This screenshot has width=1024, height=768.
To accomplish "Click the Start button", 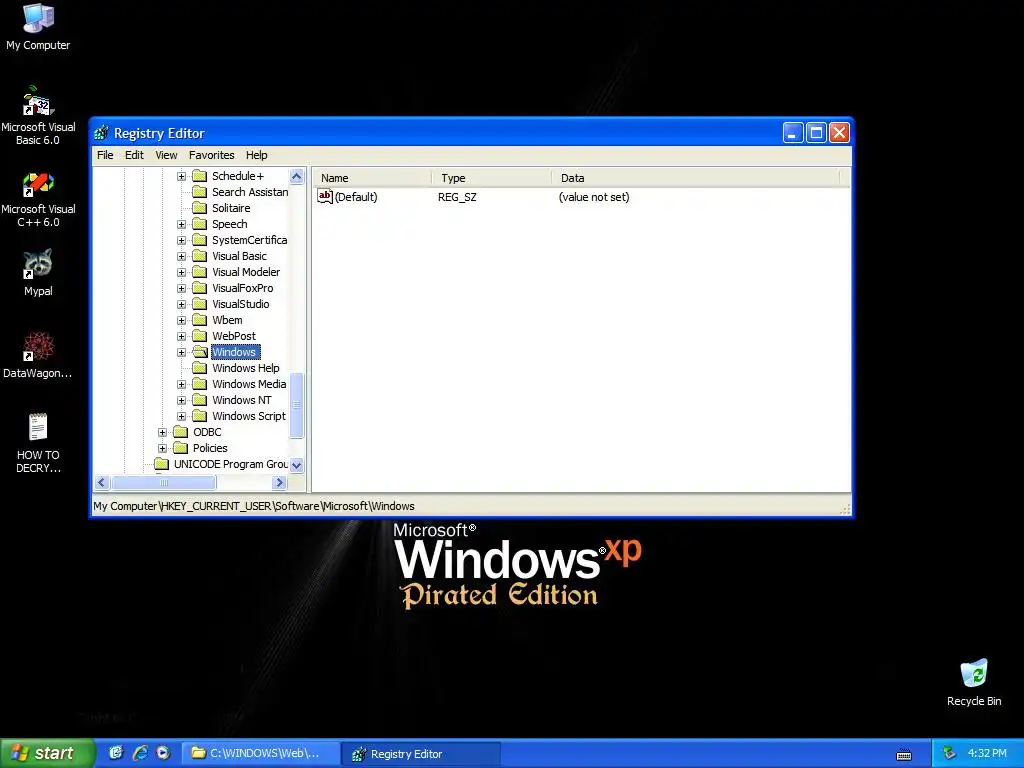I will tap(47, 753).
